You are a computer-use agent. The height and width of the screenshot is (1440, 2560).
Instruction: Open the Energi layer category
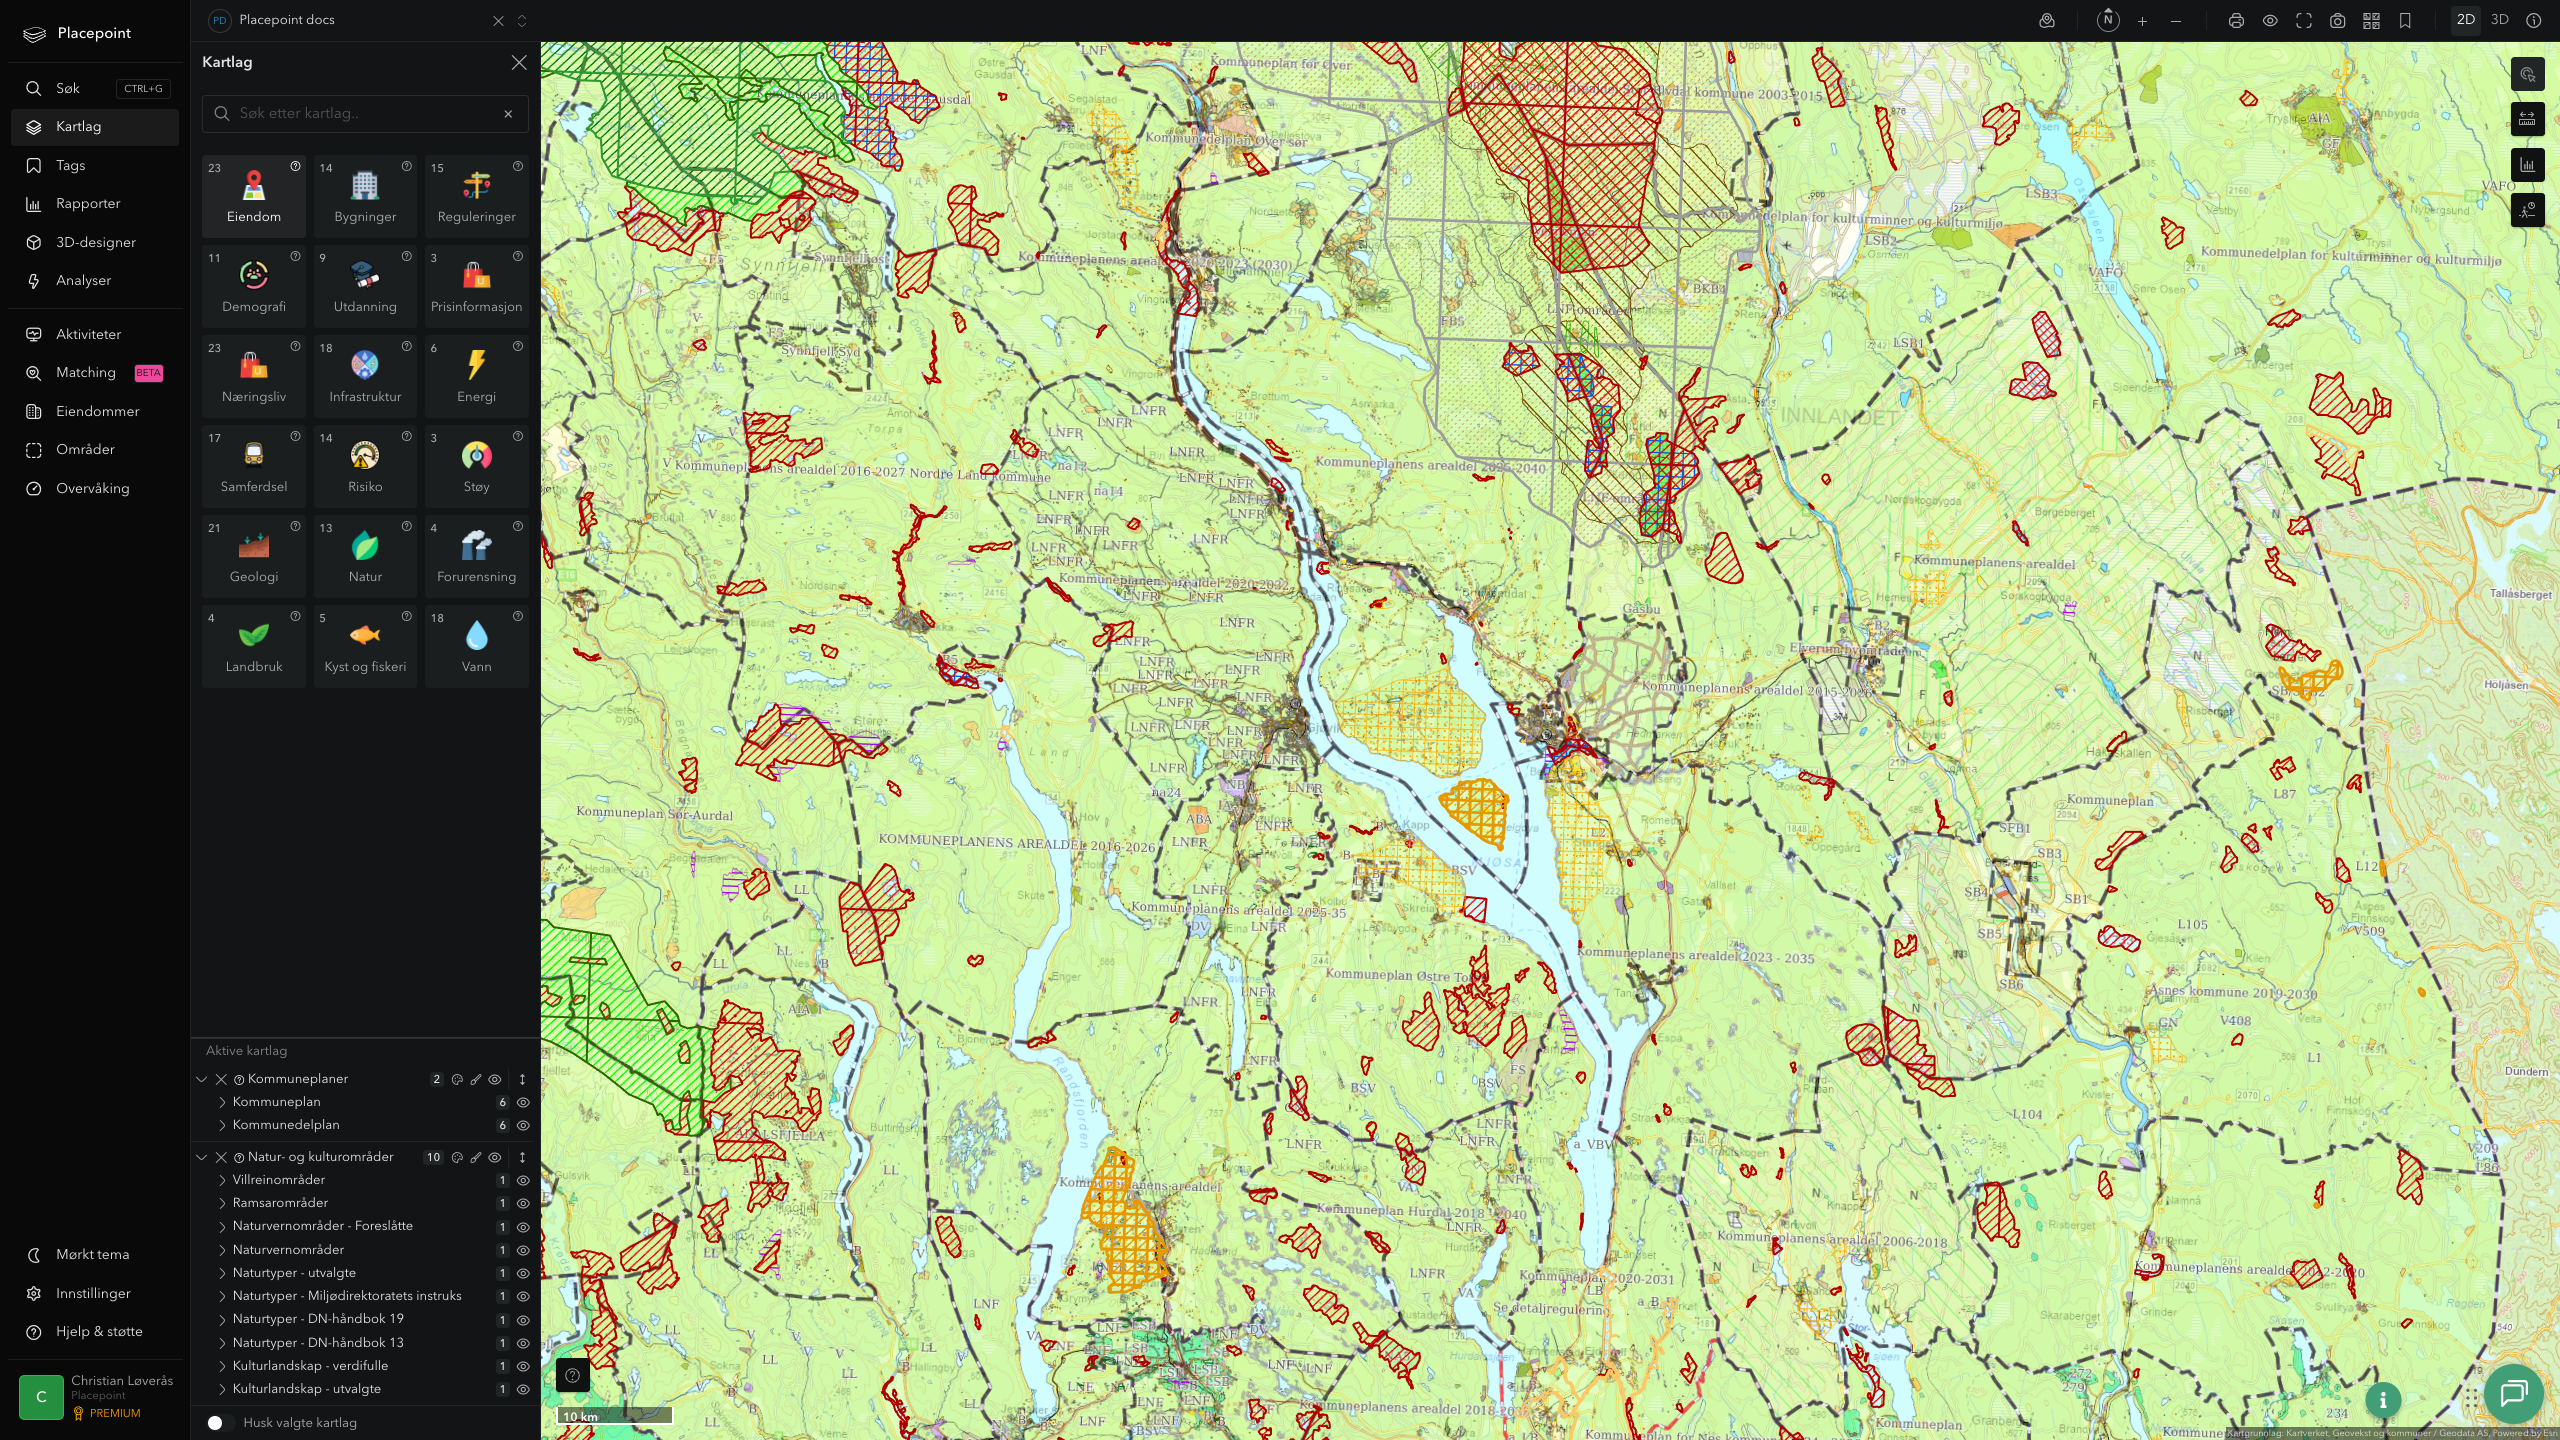(x=476, y=375)
